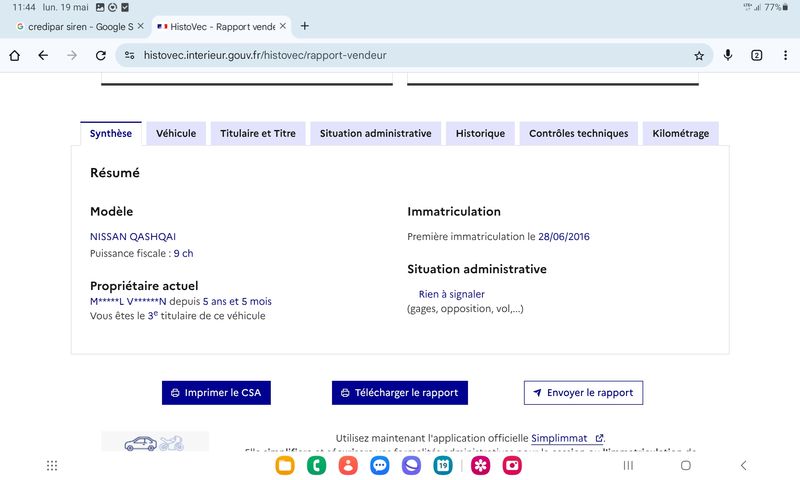Open the purple Samsung Internet app

tap(411, 465)
